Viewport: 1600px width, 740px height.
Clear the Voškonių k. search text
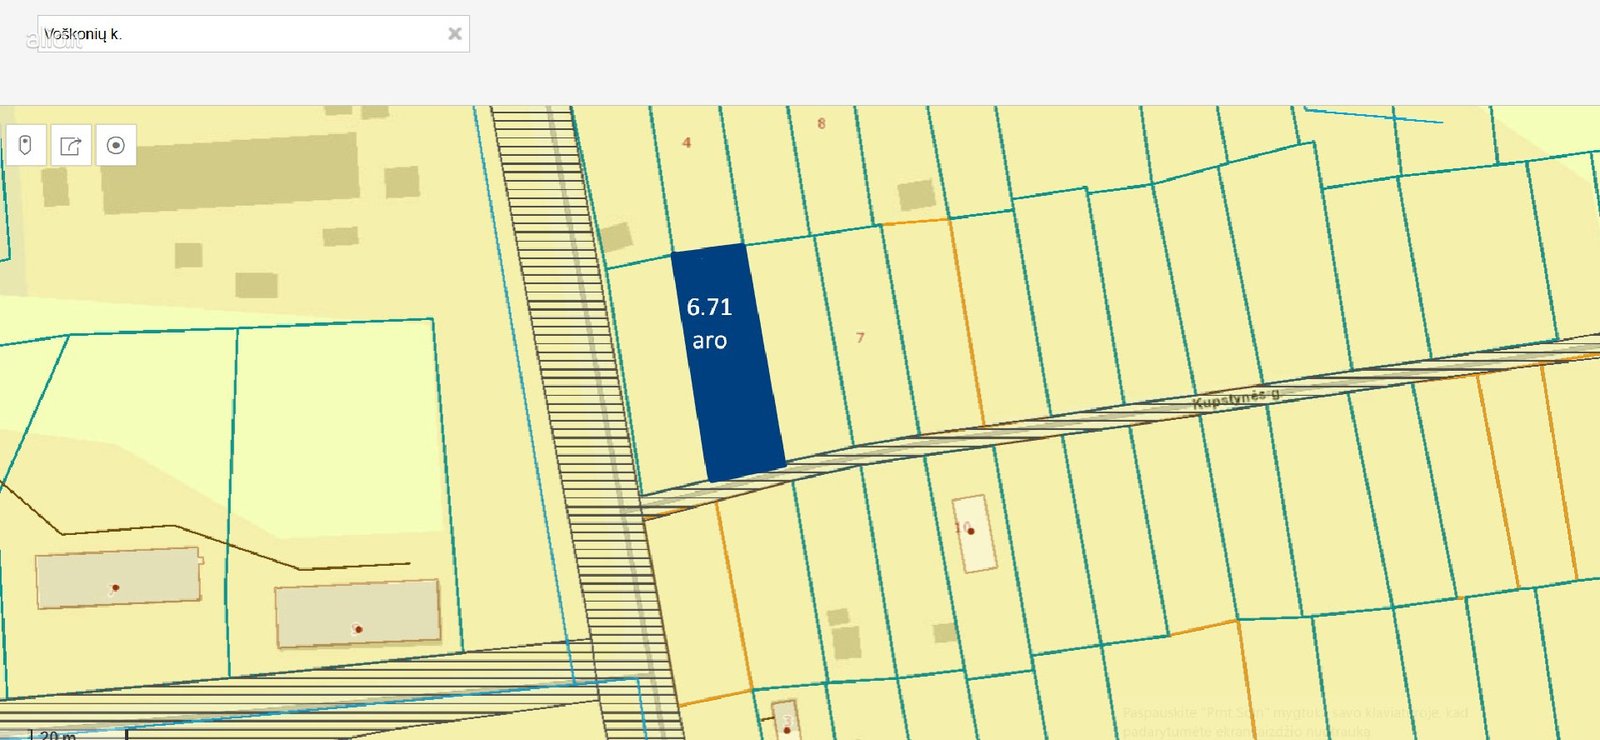pos(454,34)
